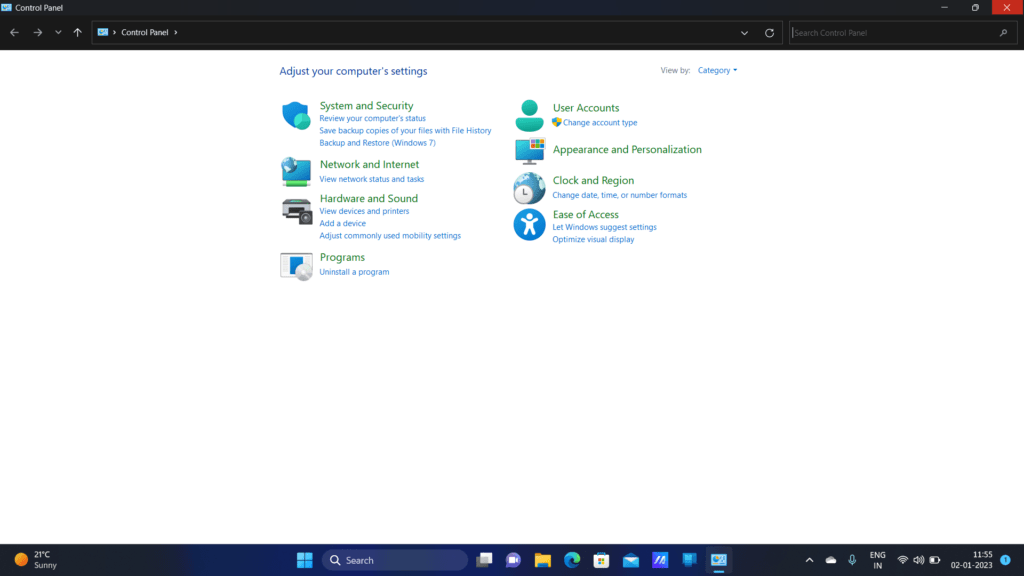Click View network status and tasks
1024x576 pixels.
pyautogui.click(x=371, y=179)
